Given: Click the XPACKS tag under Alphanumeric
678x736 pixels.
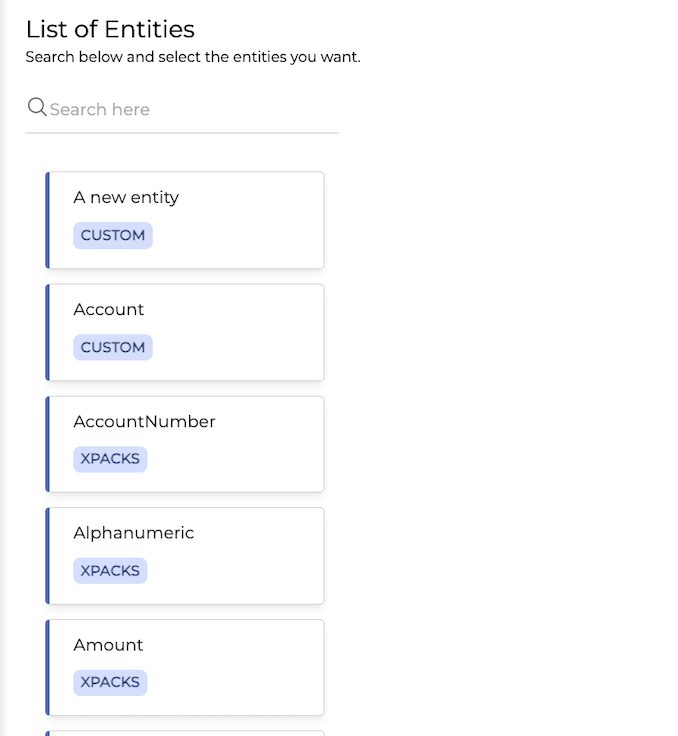Looking at the screenshot, I should pyautogui.click(x=110, y=570).
